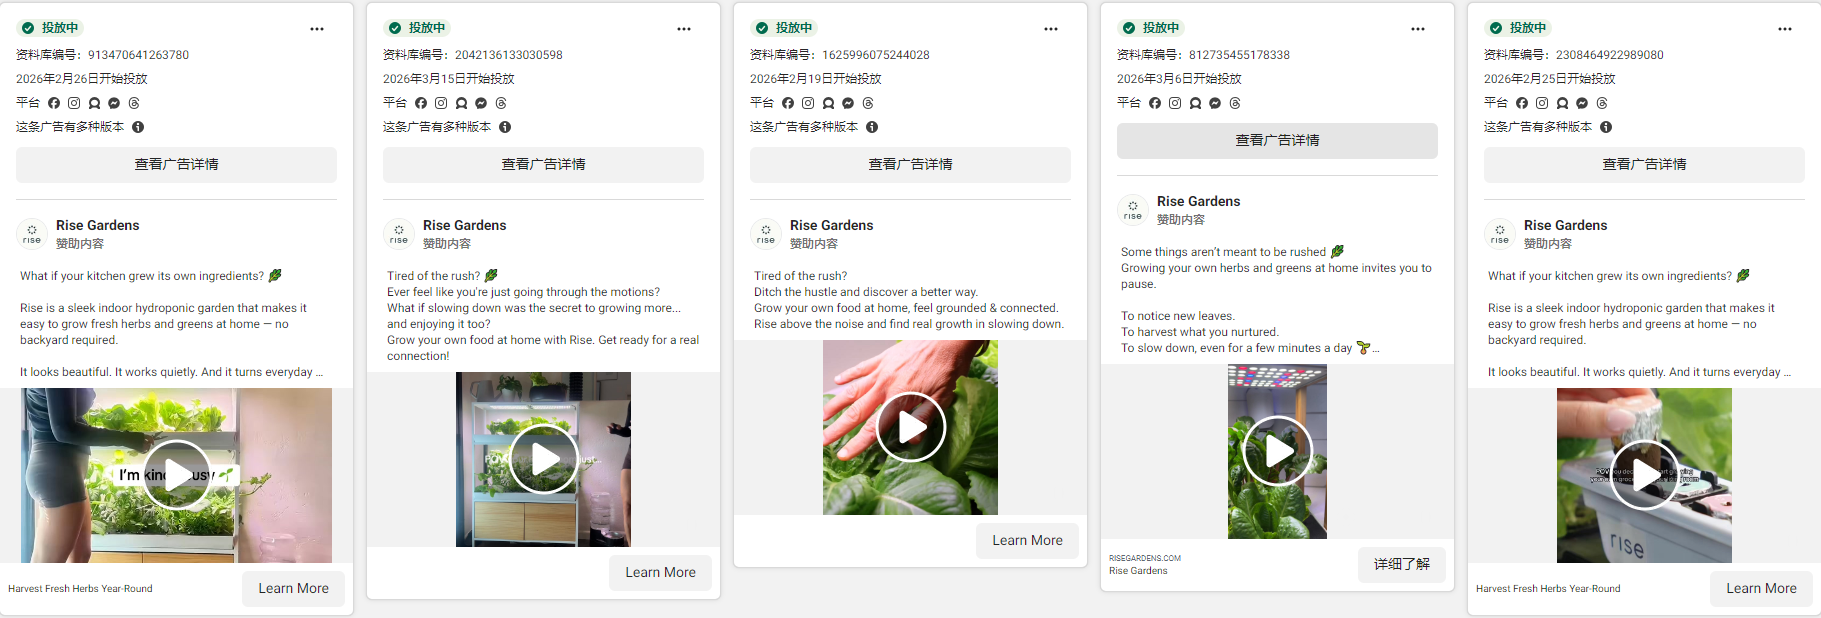Click Facebook icon in ad 2042136133030598
The width and height of the screenshot is (1821, 618).
pyautogui.click(x=421, y=103)
